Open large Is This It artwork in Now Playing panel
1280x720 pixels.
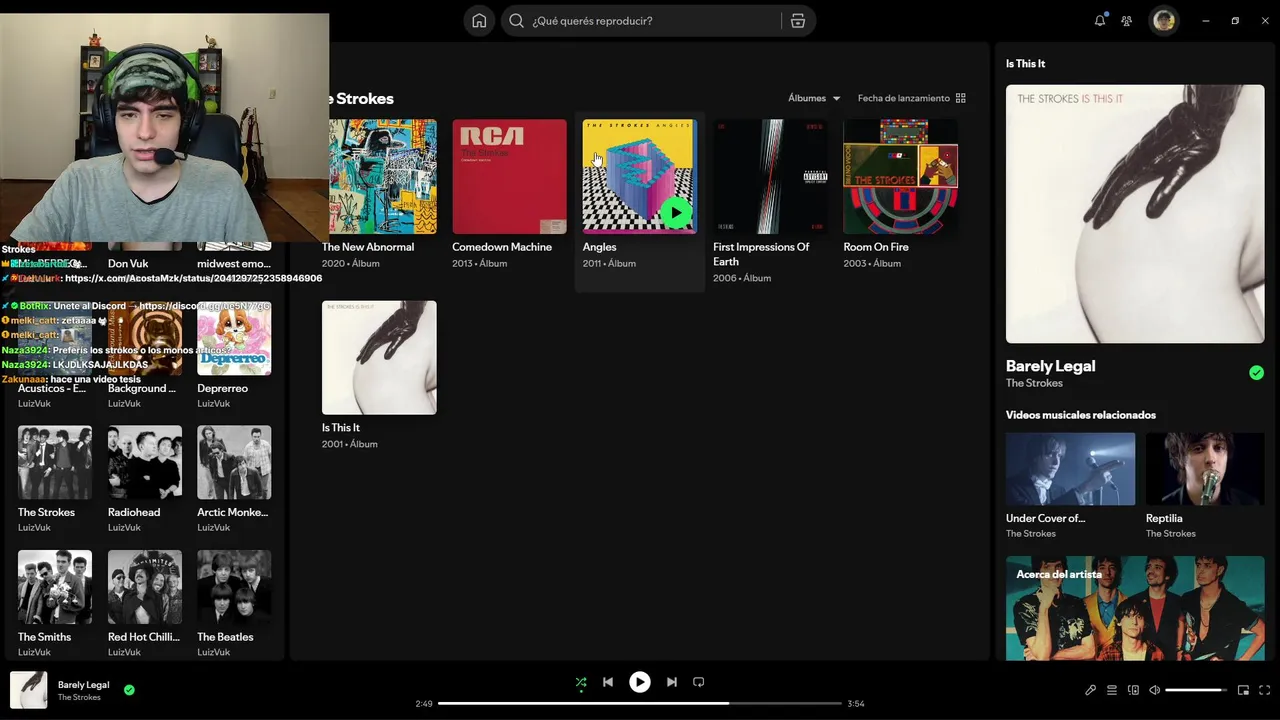1135,214
